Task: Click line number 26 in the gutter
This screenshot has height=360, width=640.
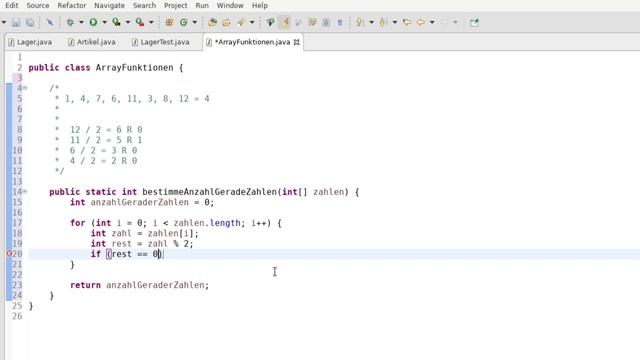Action: (17, 316)
